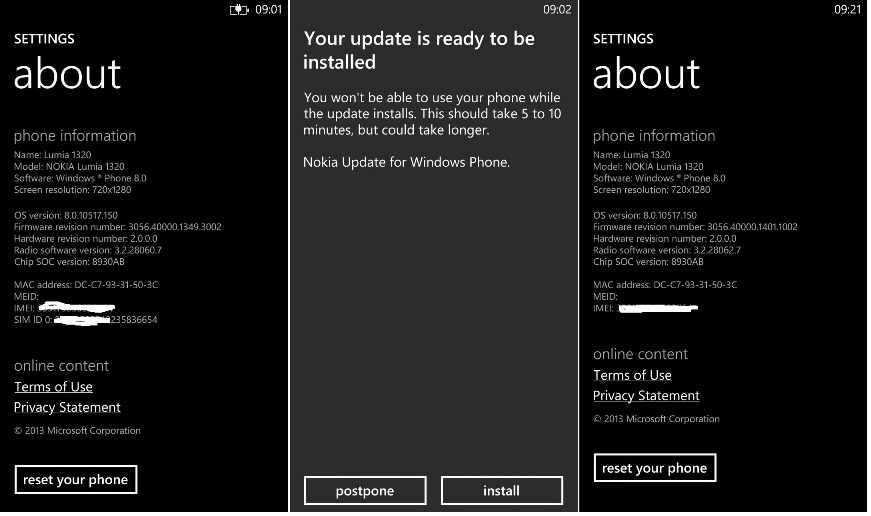Tap 'Model: NOKIA Lumia 1320' on 09:21 screen
Screen dimensions: 871x516
click(x=648, y=166)
